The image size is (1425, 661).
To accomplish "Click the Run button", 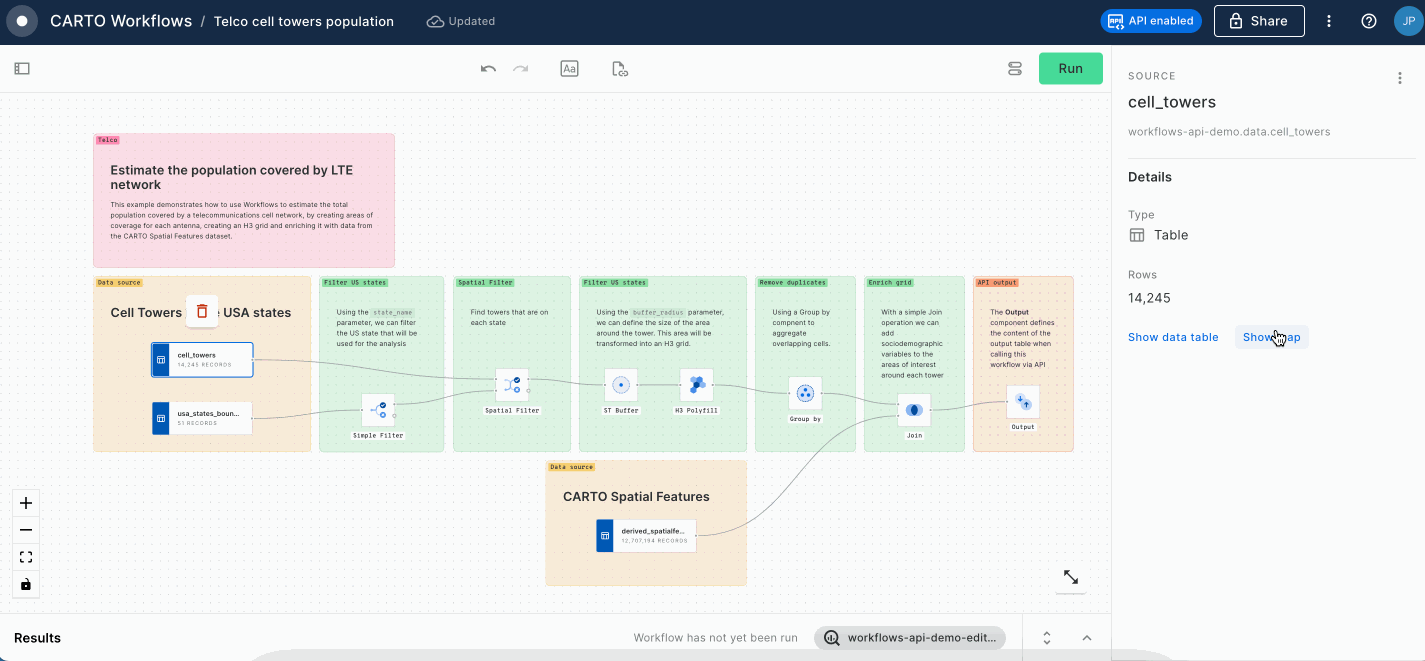I will click(1070, 69).
